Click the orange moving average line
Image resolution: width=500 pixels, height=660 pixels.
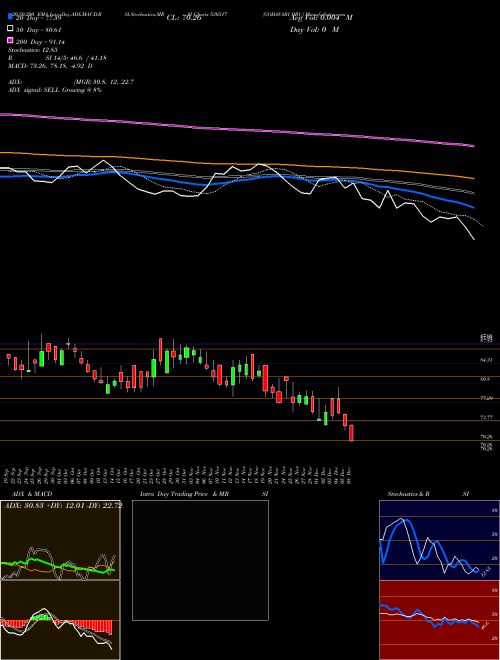236,163
